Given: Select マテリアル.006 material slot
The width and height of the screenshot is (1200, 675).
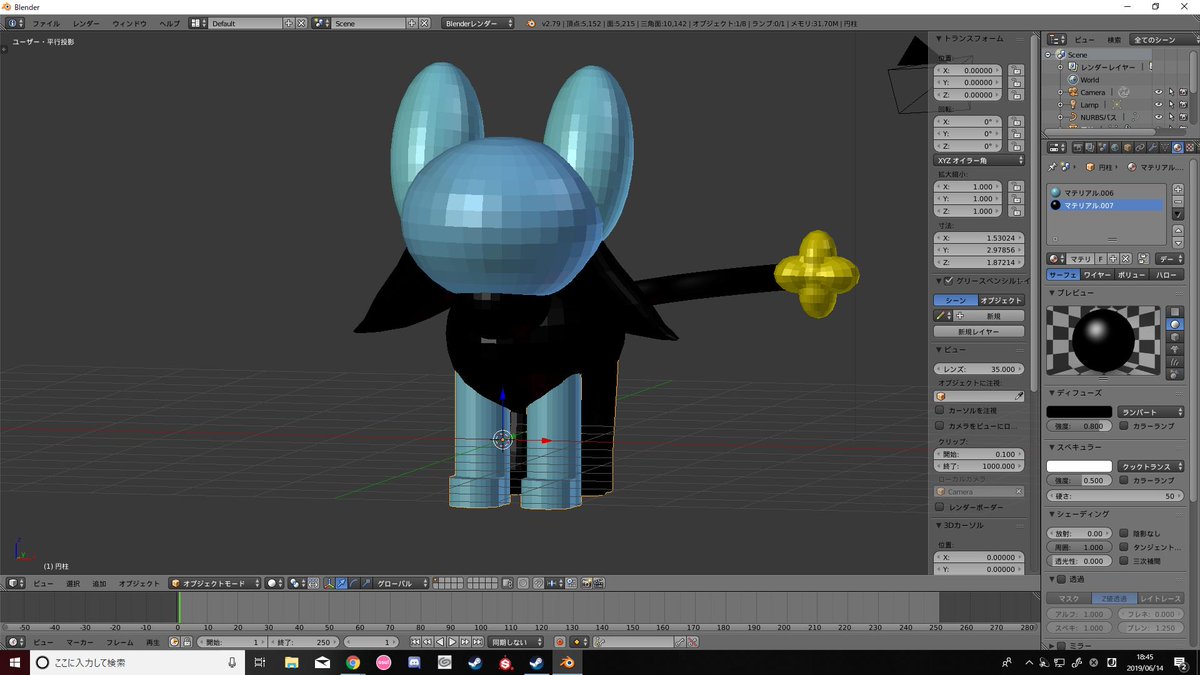Looking at the screenshot, I should (x=1107, y=193).
